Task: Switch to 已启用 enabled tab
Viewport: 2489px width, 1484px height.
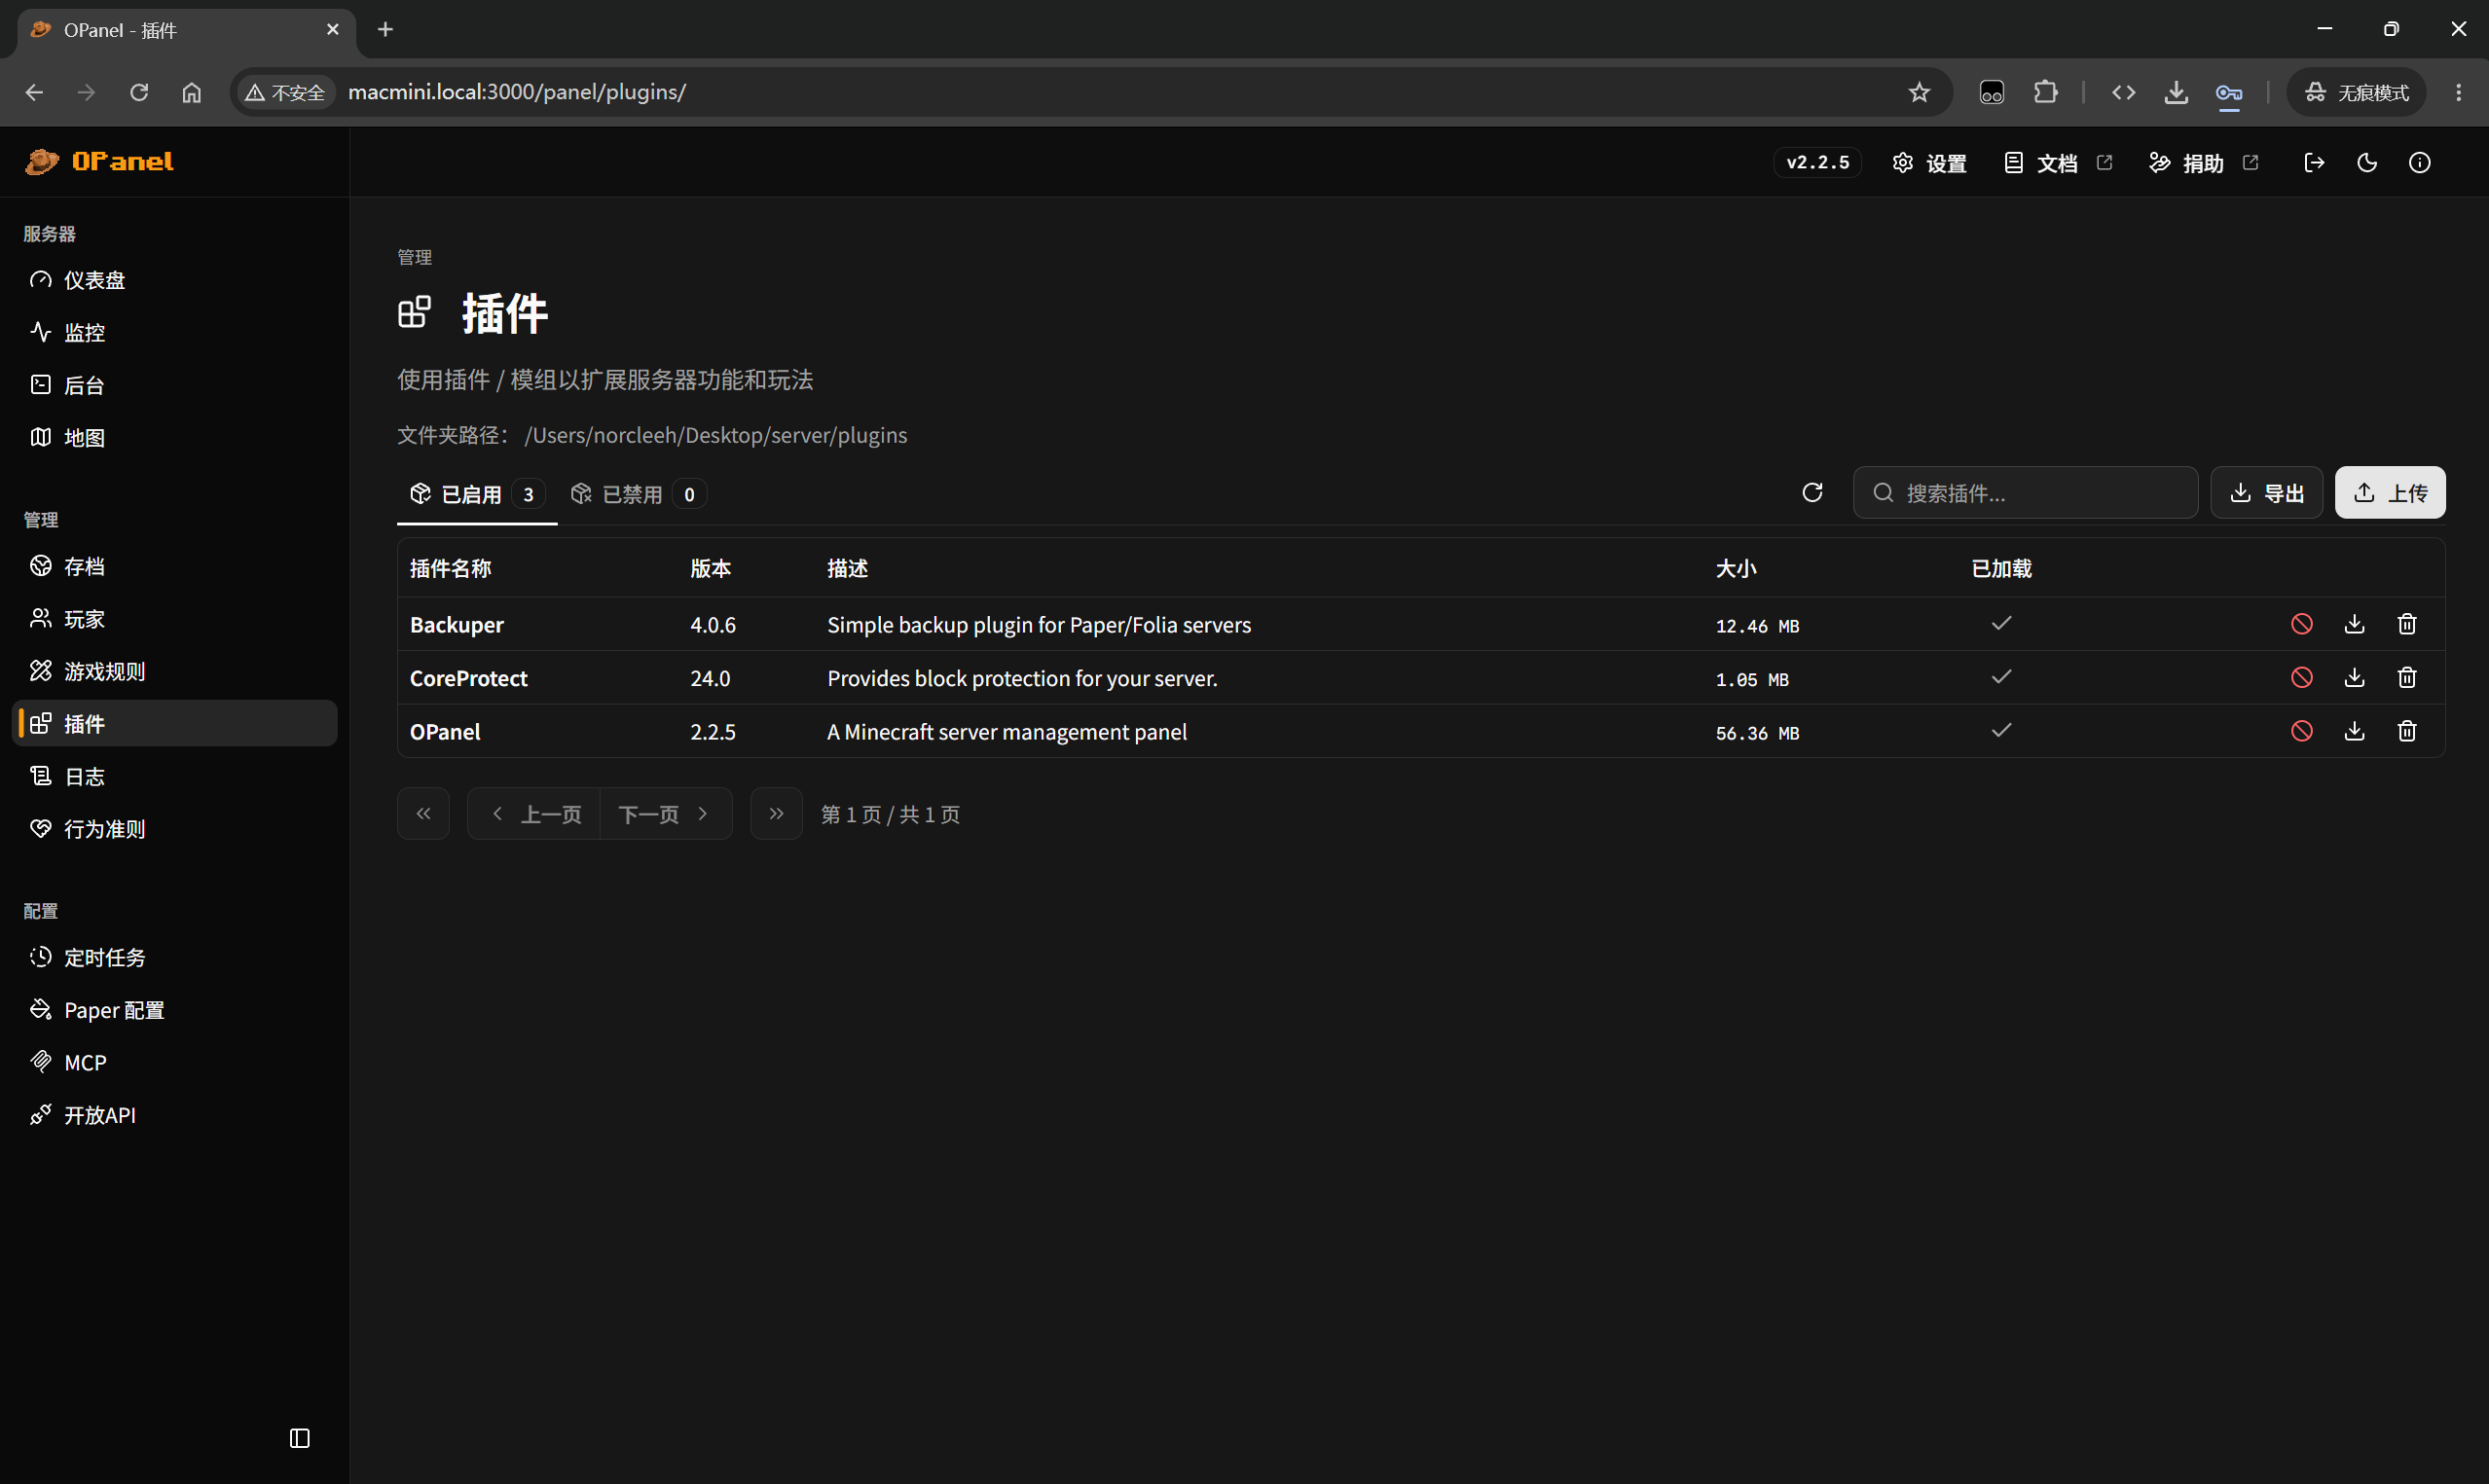Action: tap(477, 494)
